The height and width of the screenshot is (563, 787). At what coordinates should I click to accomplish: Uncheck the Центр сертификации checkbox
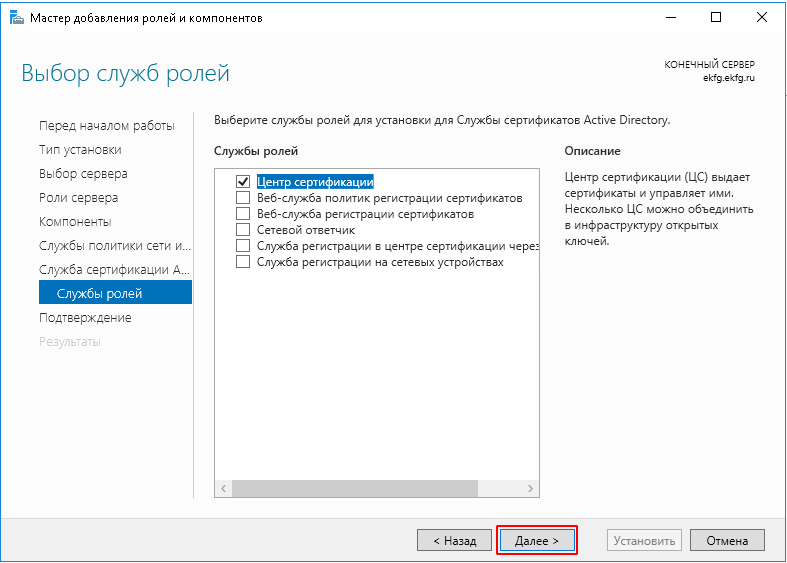coord(242,182)
